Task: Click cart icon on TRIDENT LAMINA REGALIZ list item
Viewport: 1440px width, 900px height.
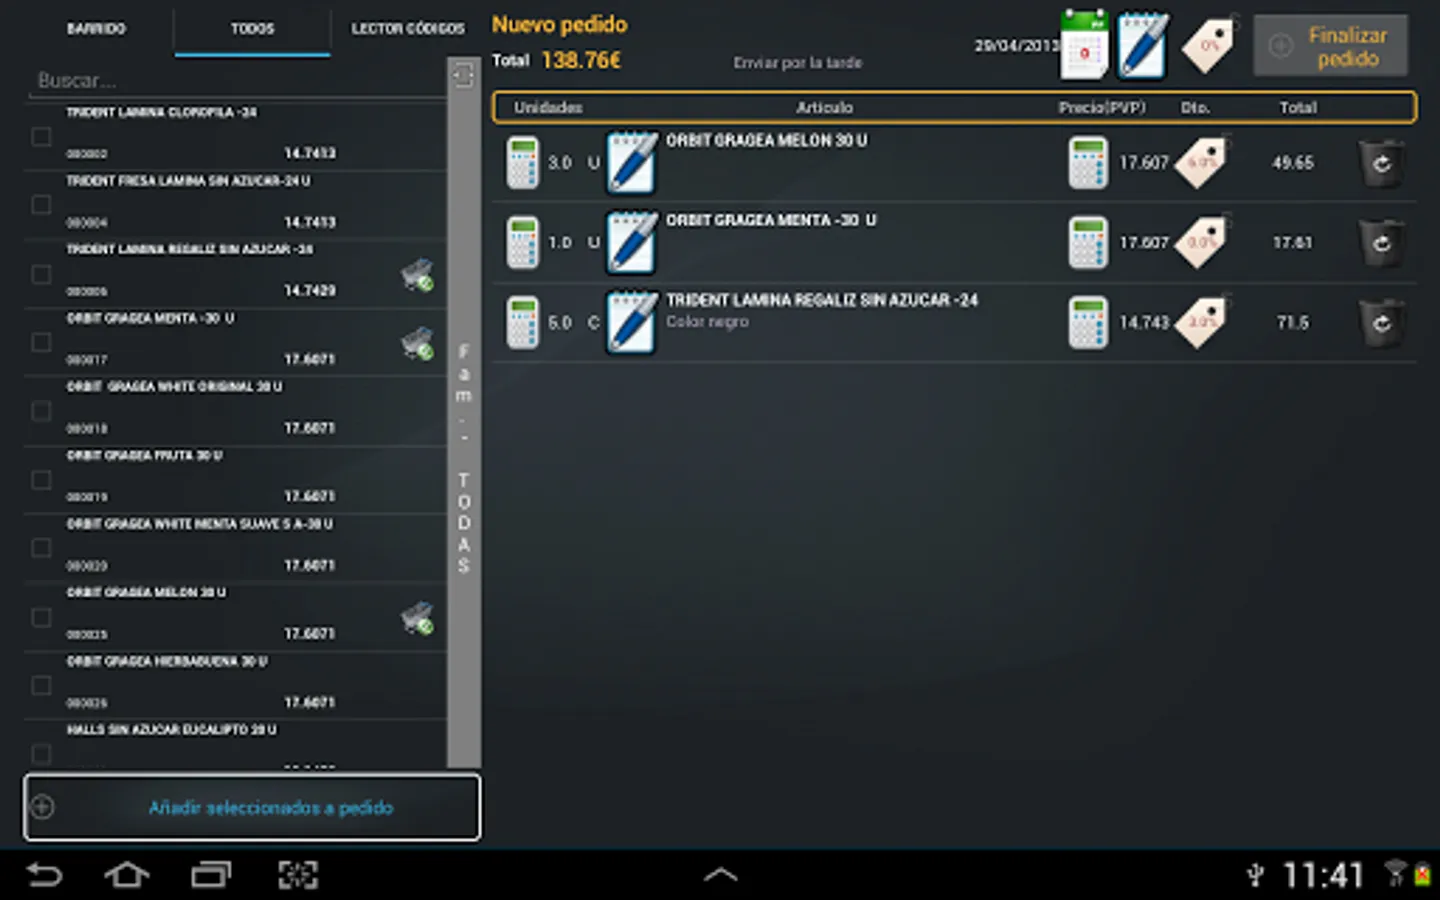Action: (x=417, y=274)
